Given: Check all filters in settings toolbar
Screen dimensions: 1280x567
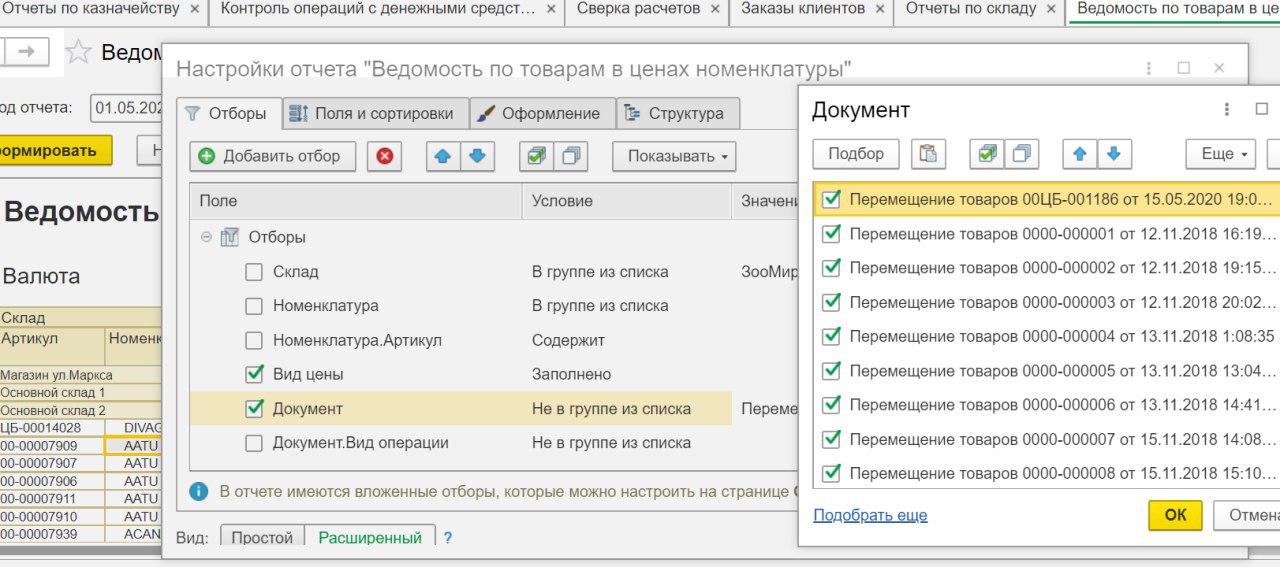Looking at the screenshot, I should pyautogui.click(x=537, y=156).
